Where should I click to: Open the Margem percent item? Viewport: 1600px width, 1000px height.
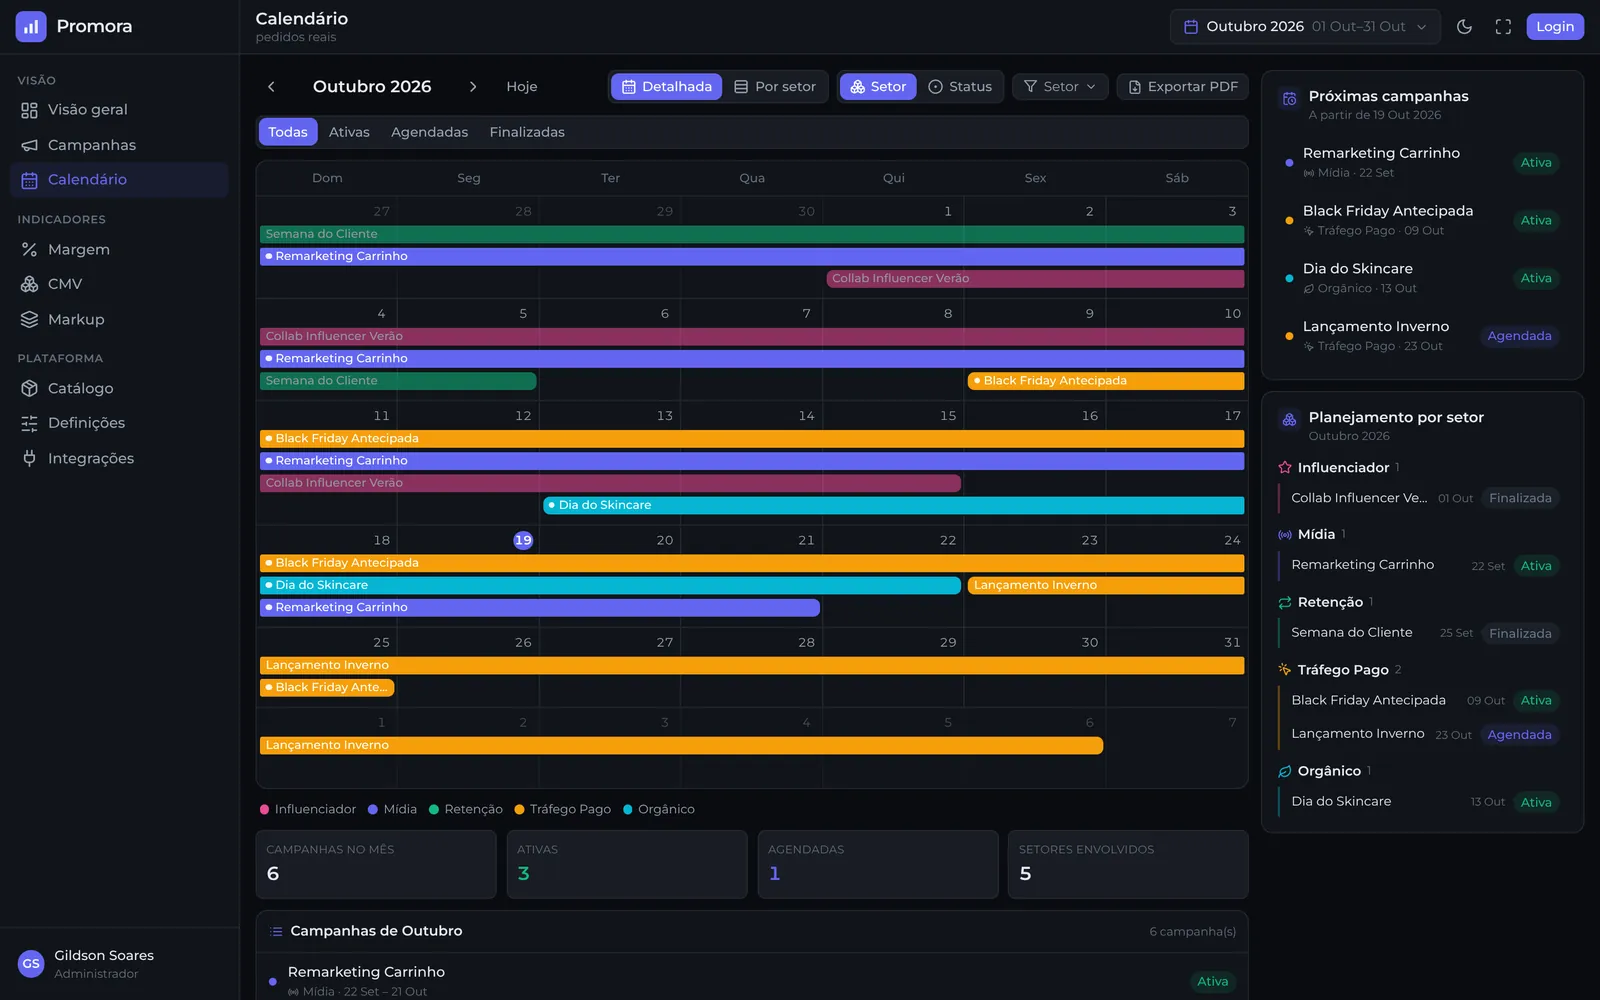(119, 249)
